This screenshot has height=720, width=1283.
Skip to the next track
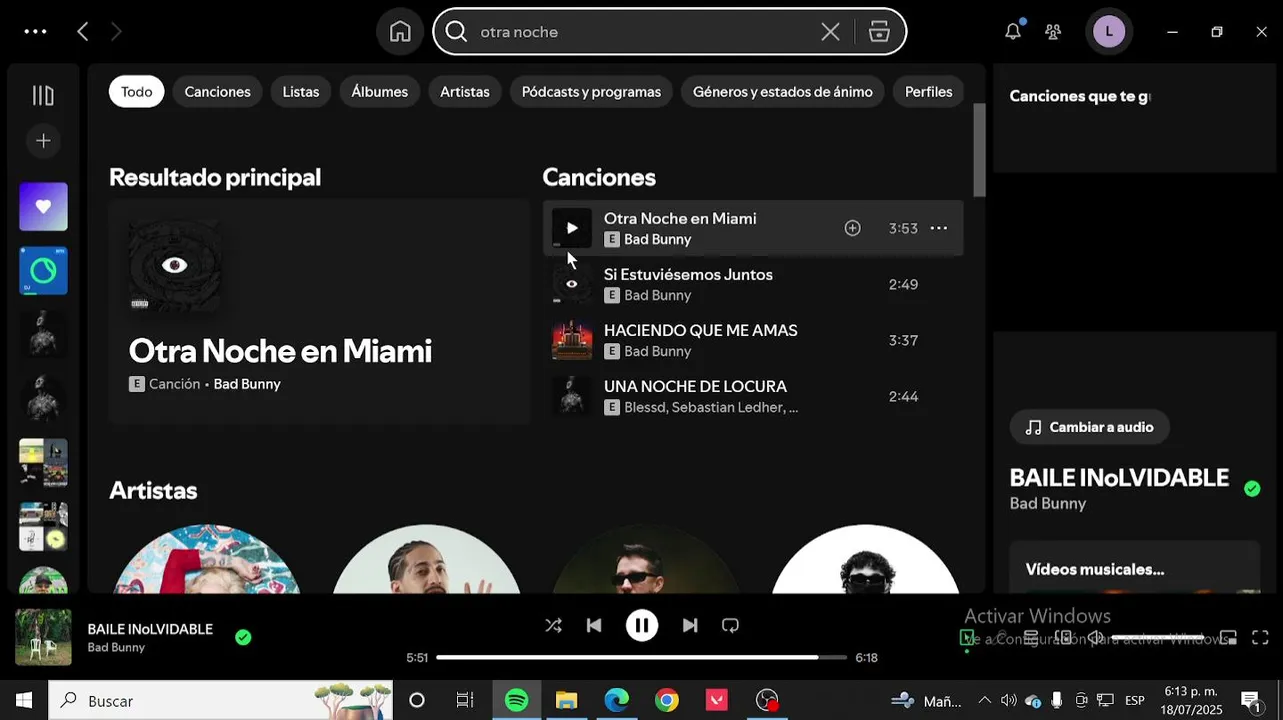690,626
